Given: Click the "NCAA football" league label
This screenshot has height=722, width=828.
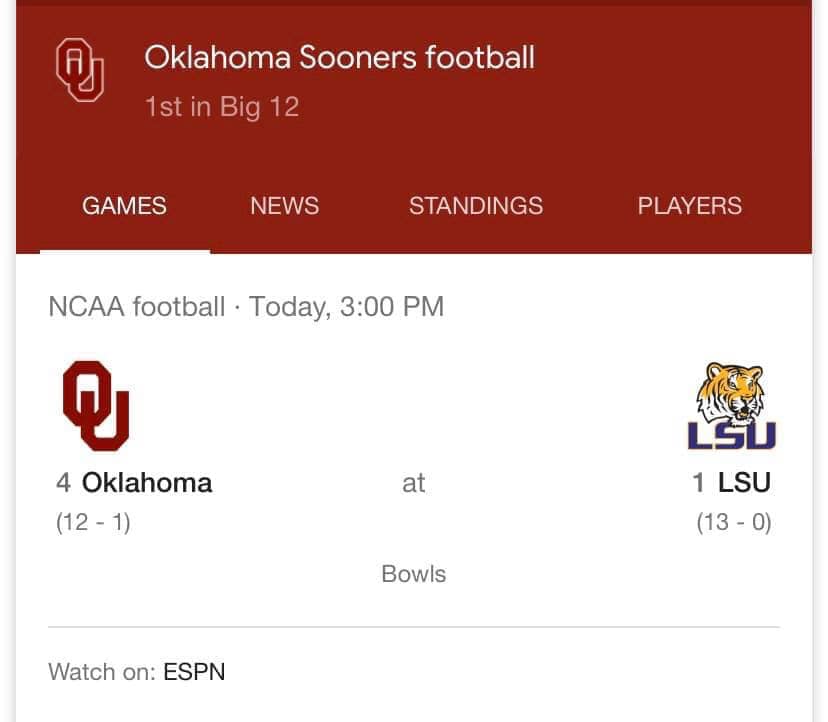Looking at the screenshot, I should [x=136, y=306].
